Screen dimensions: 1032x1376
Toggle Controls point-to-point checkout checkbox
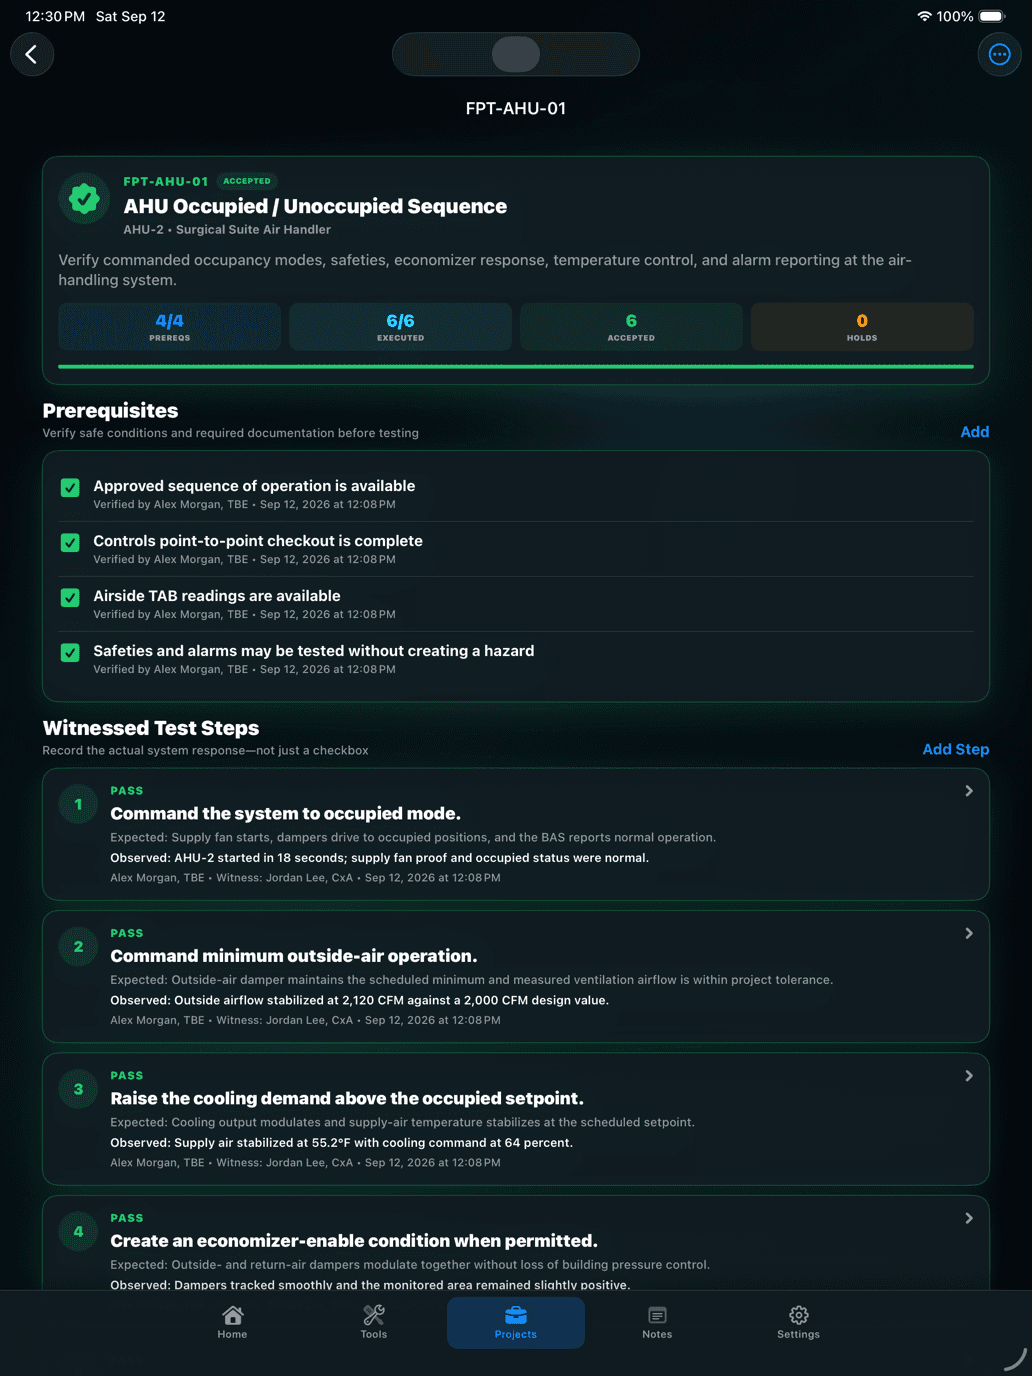(70, 542)
